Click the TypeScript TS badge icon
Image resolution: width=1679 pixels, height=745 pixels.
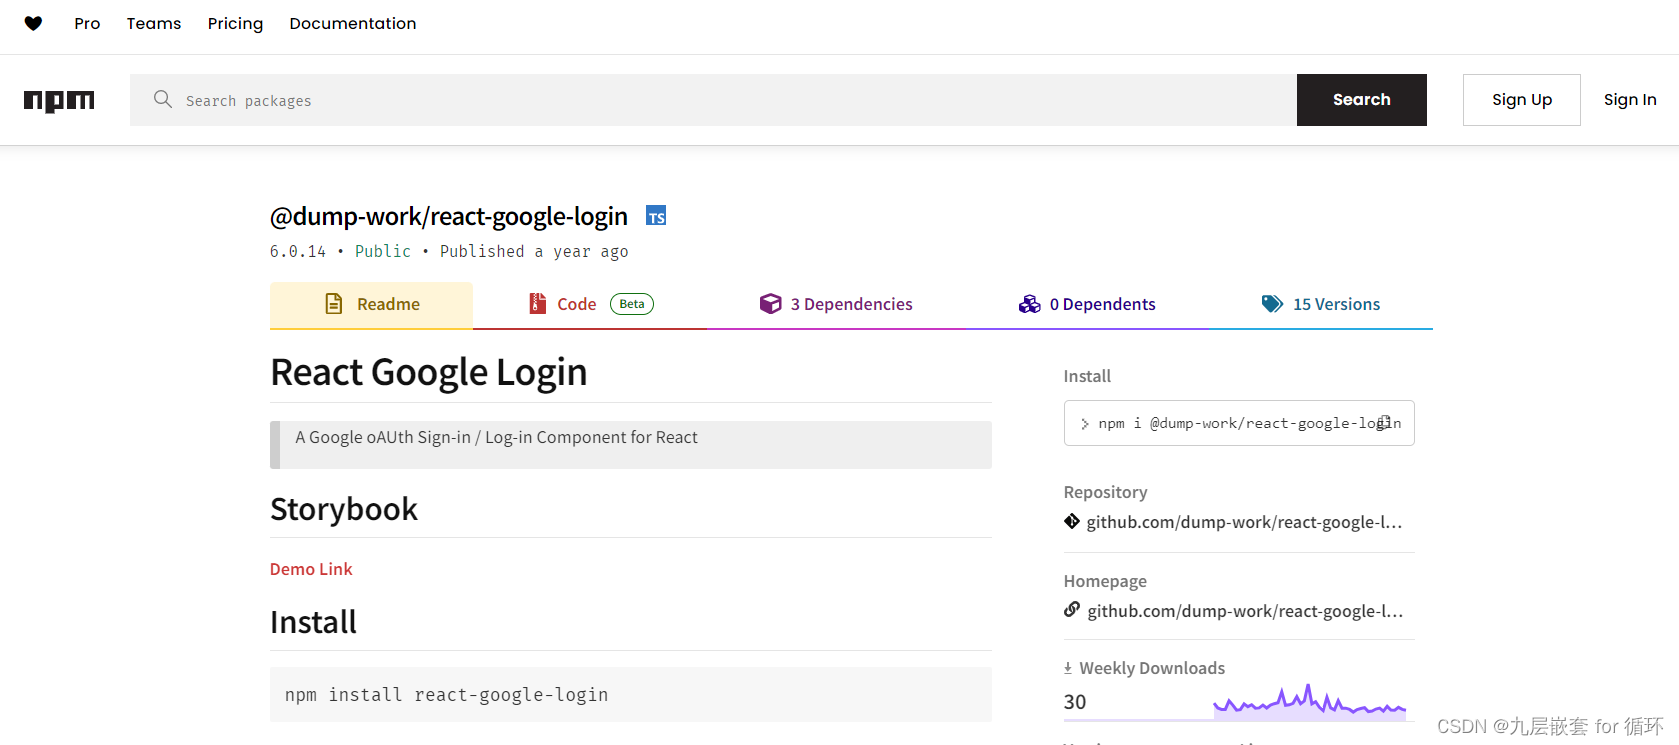[656, 216]
